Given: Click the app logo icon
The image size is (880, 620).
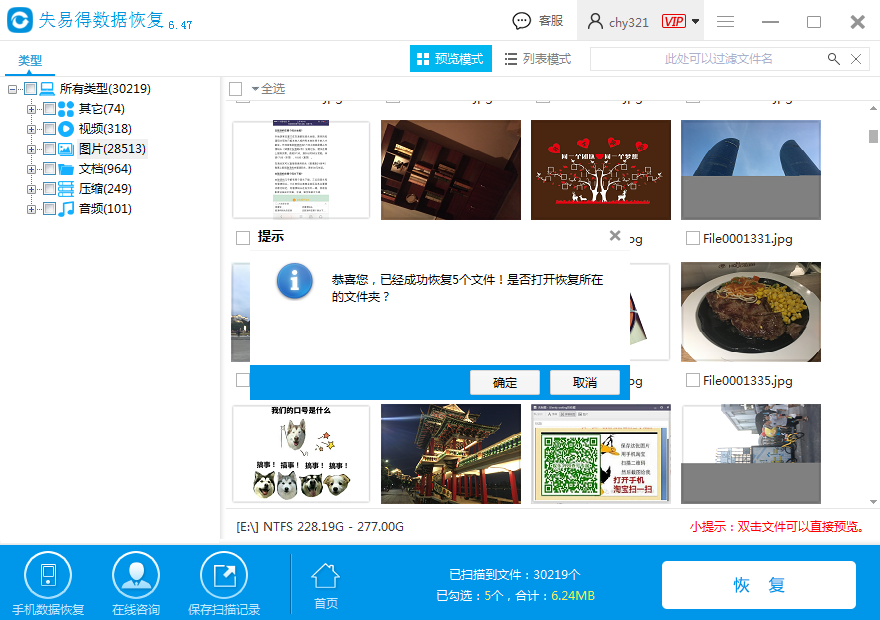Looking at the screenshot, I should coord(20,20).
